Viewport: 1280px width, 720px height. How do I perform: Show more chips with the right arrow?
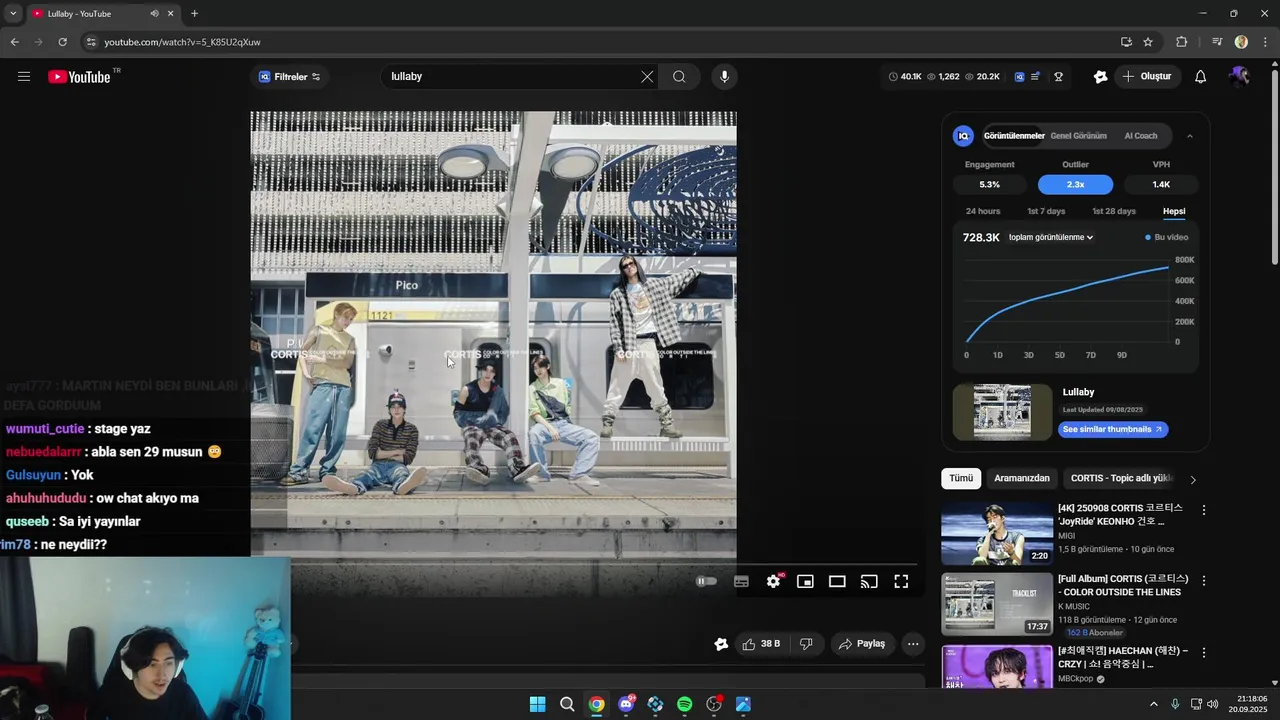click(x=1192, y=479)
